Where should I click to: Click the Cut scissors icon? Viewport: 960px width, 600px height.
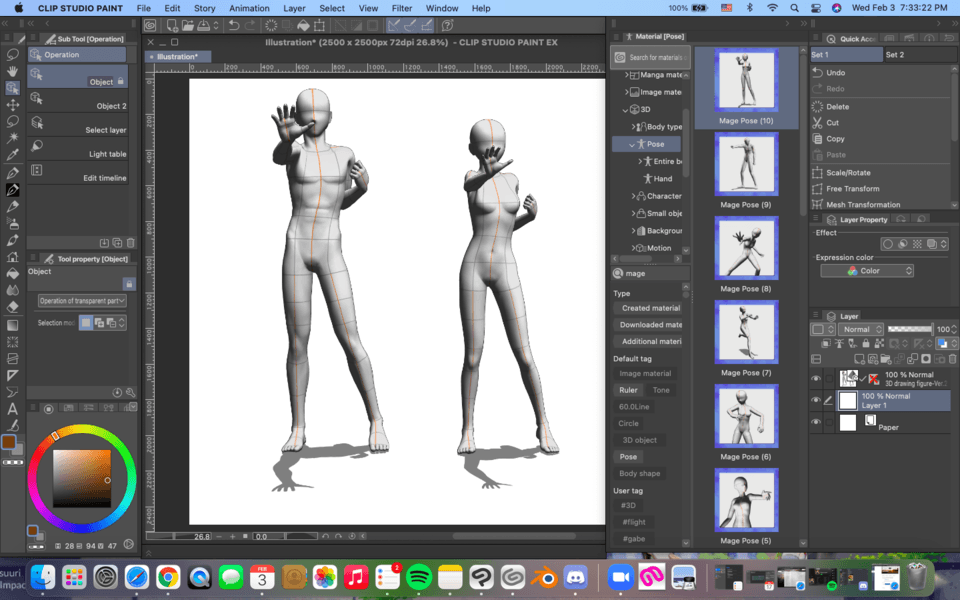tap(818, 123)
